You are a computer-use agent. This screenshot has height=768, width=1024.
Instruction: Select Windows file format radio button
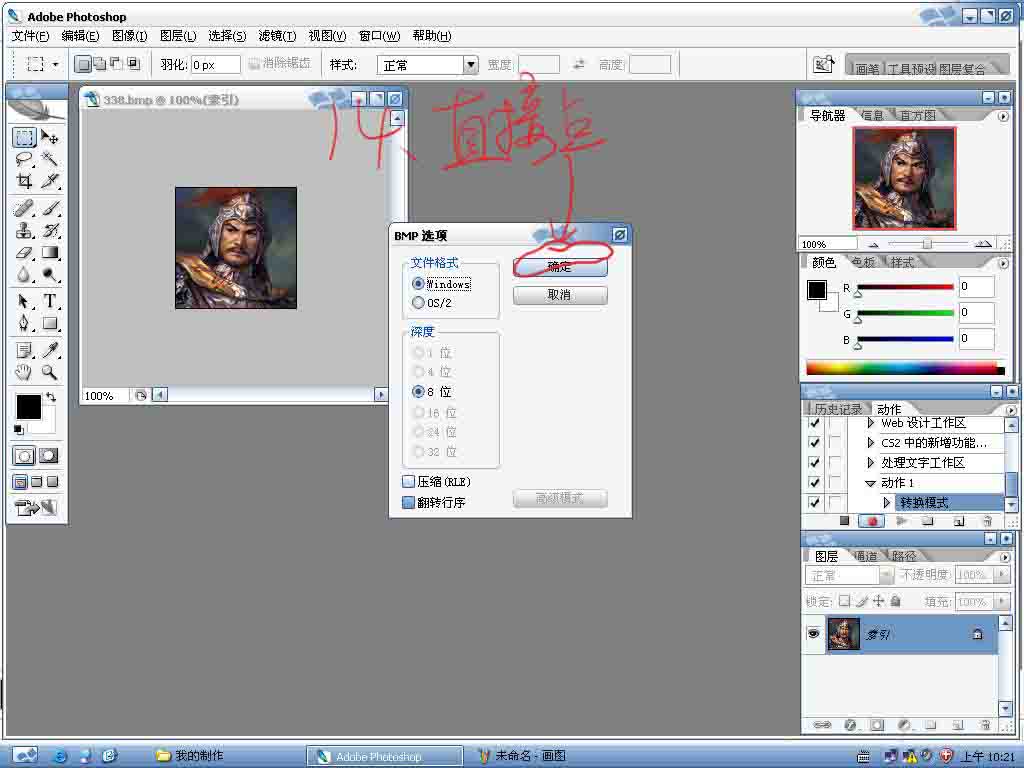pyautogui.click(x=418, y=284)
